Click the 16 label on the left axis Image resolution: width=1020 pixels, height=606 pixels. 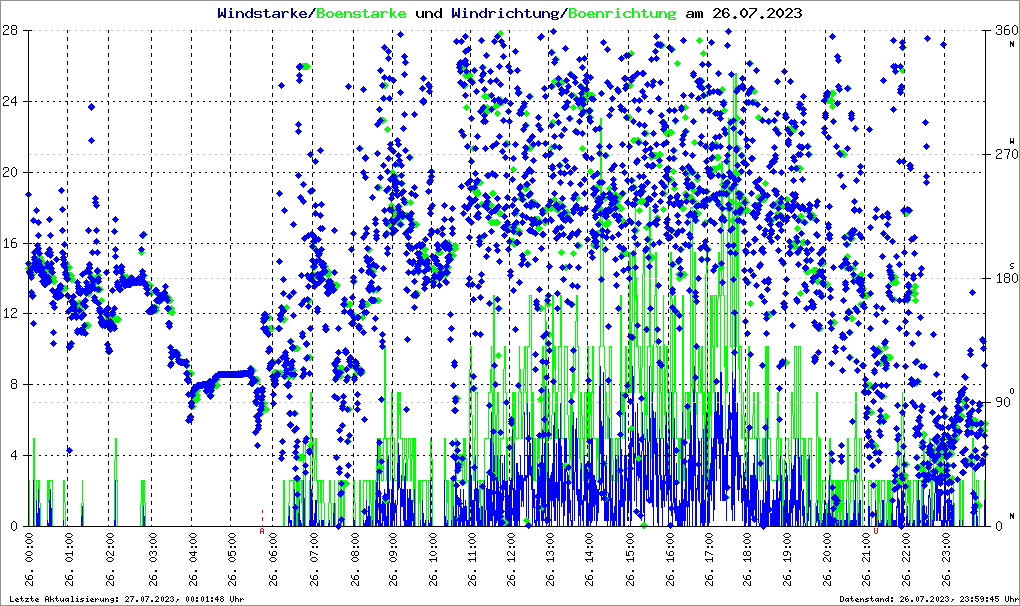[x=9, y=243]
